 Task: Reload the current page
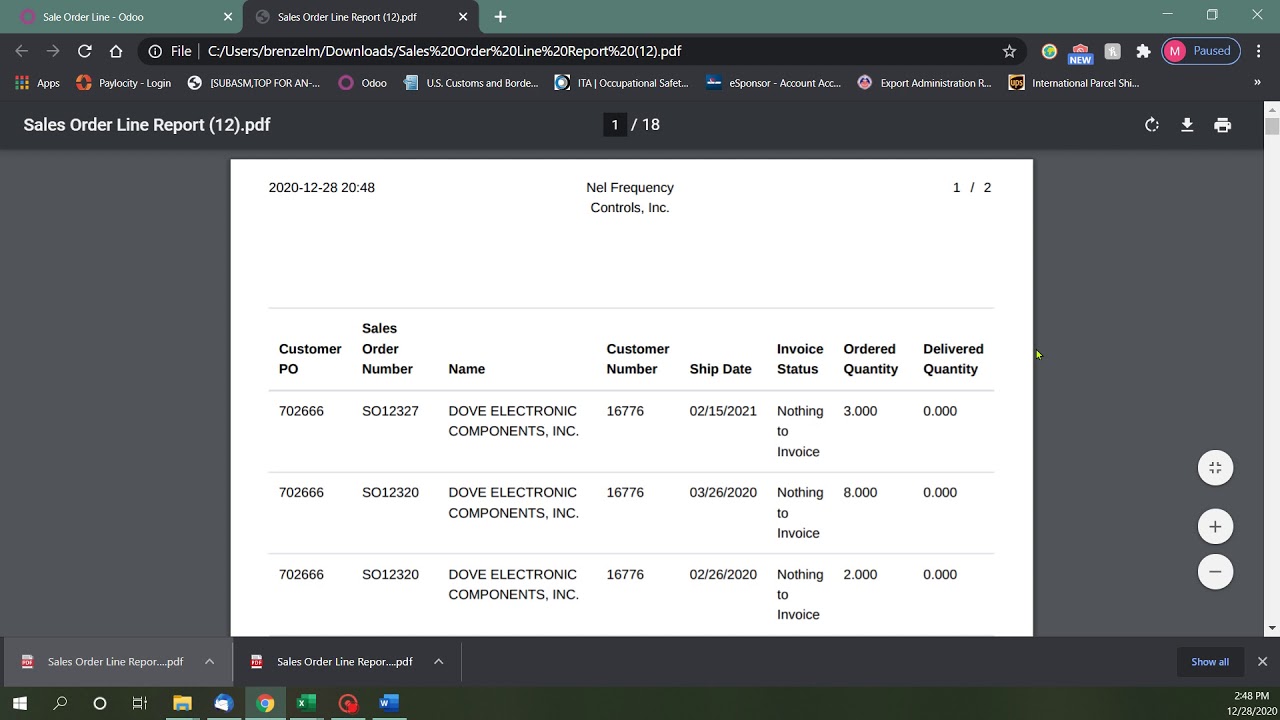click(85, 51)
